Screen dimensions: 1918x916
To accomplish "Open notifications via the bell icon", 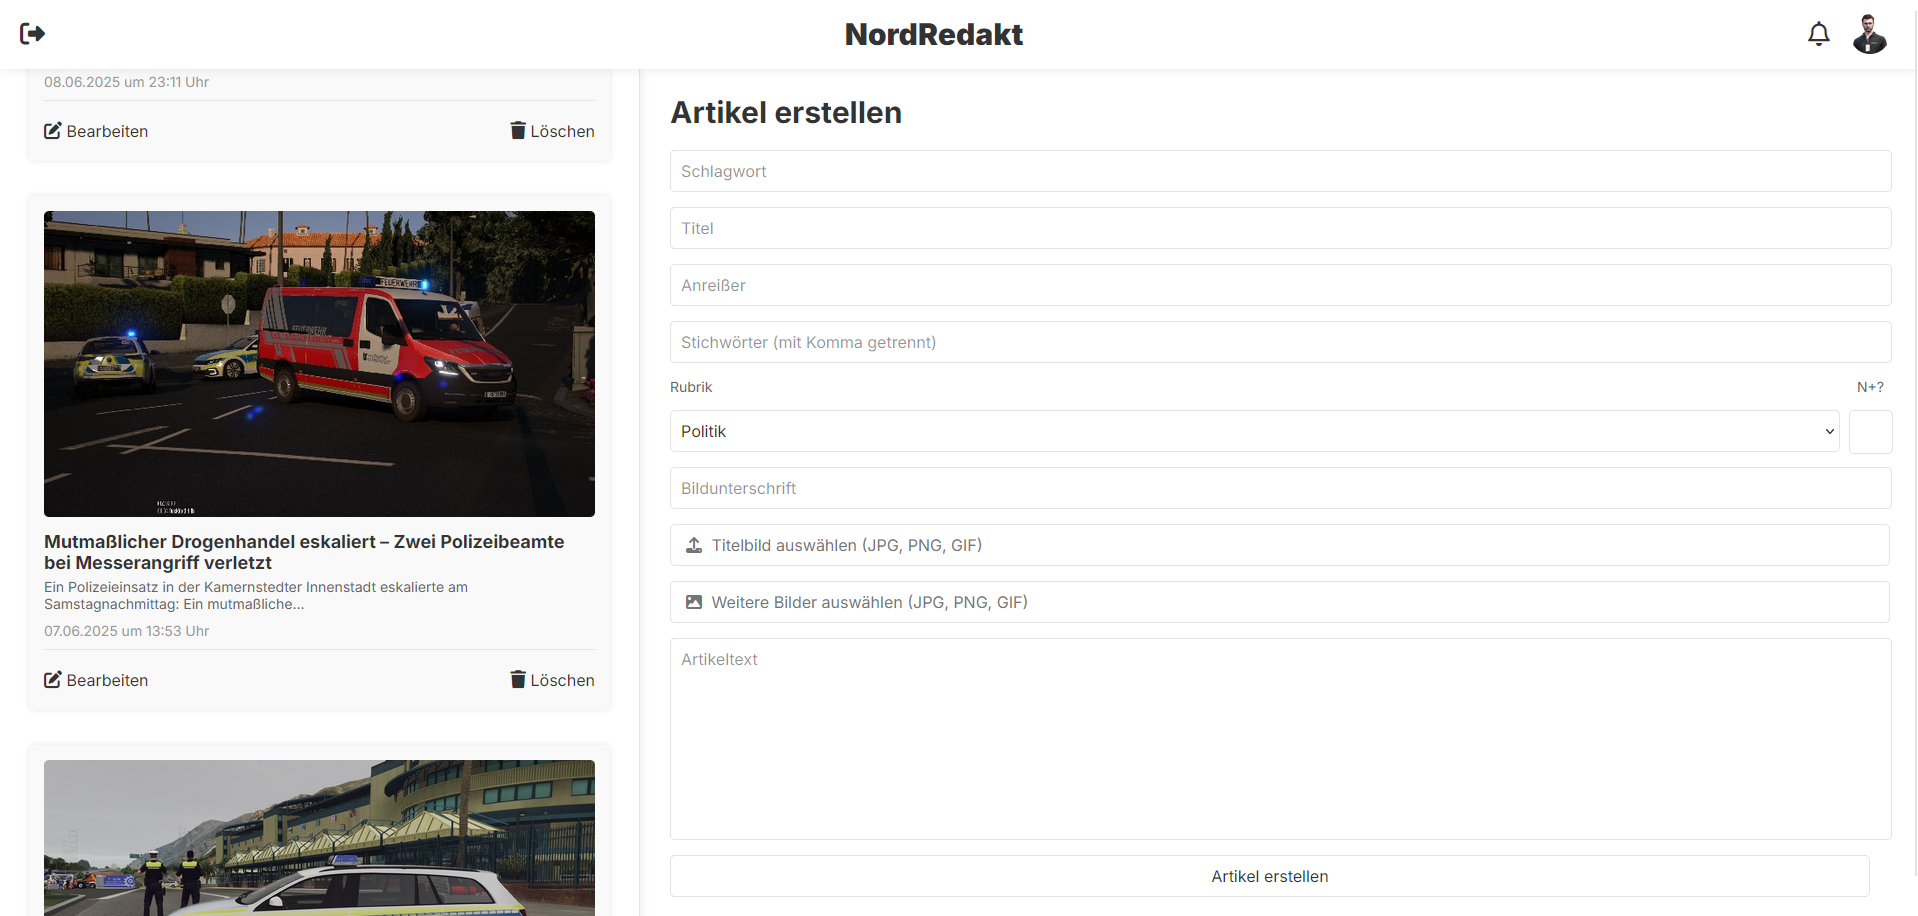I will (x=1819, y=33).
